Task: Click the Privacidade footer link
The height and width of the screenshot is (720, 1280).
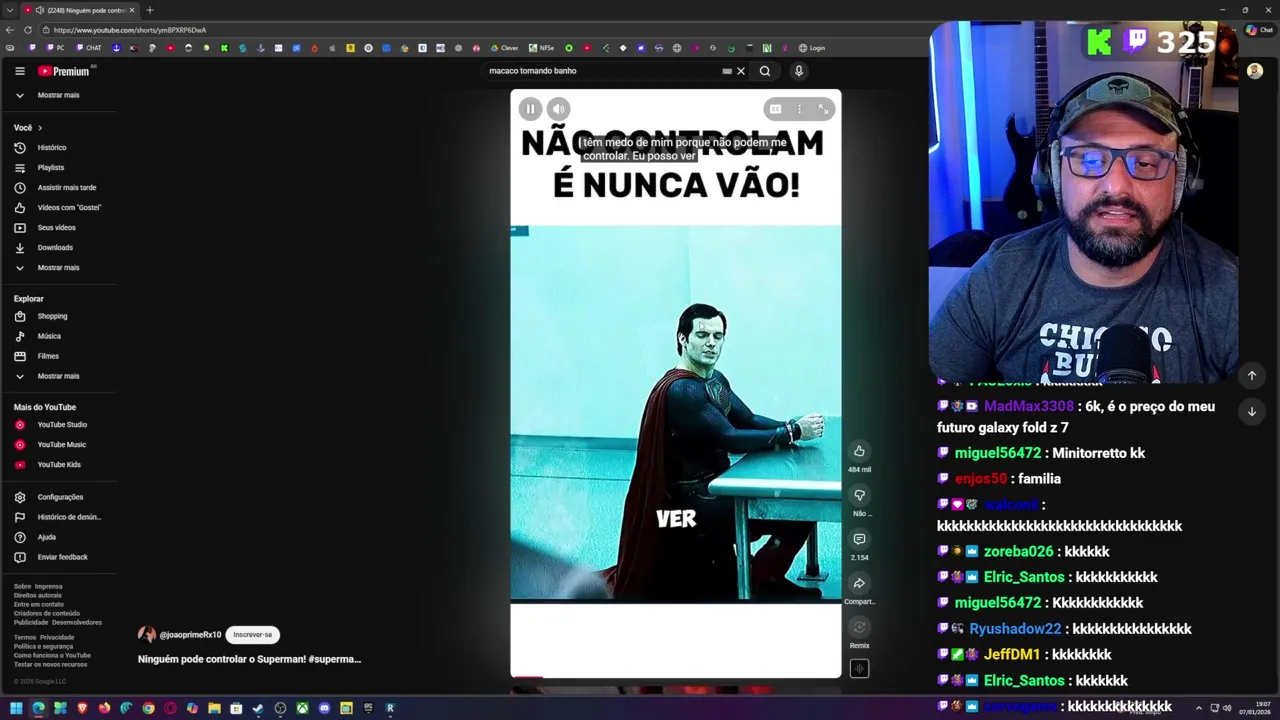Action: point(57,637)
